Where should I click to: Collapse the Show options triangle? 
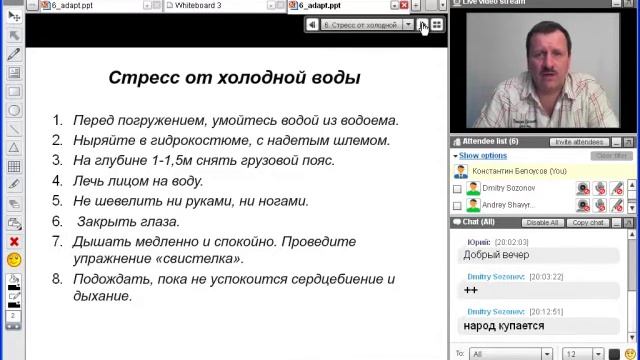pos(455,156)
